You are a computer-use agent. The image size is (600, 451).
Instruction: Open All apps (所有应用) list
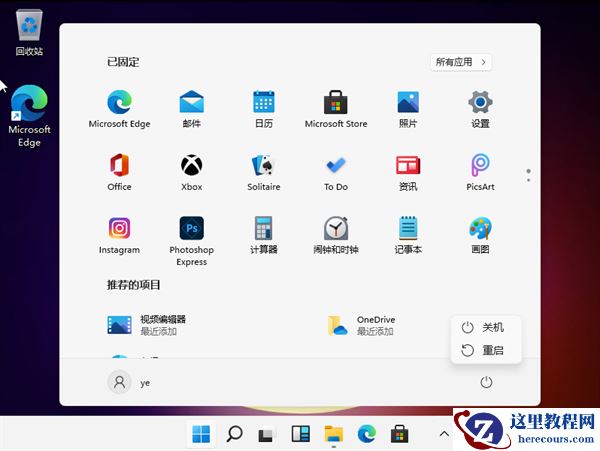(461, 62)
